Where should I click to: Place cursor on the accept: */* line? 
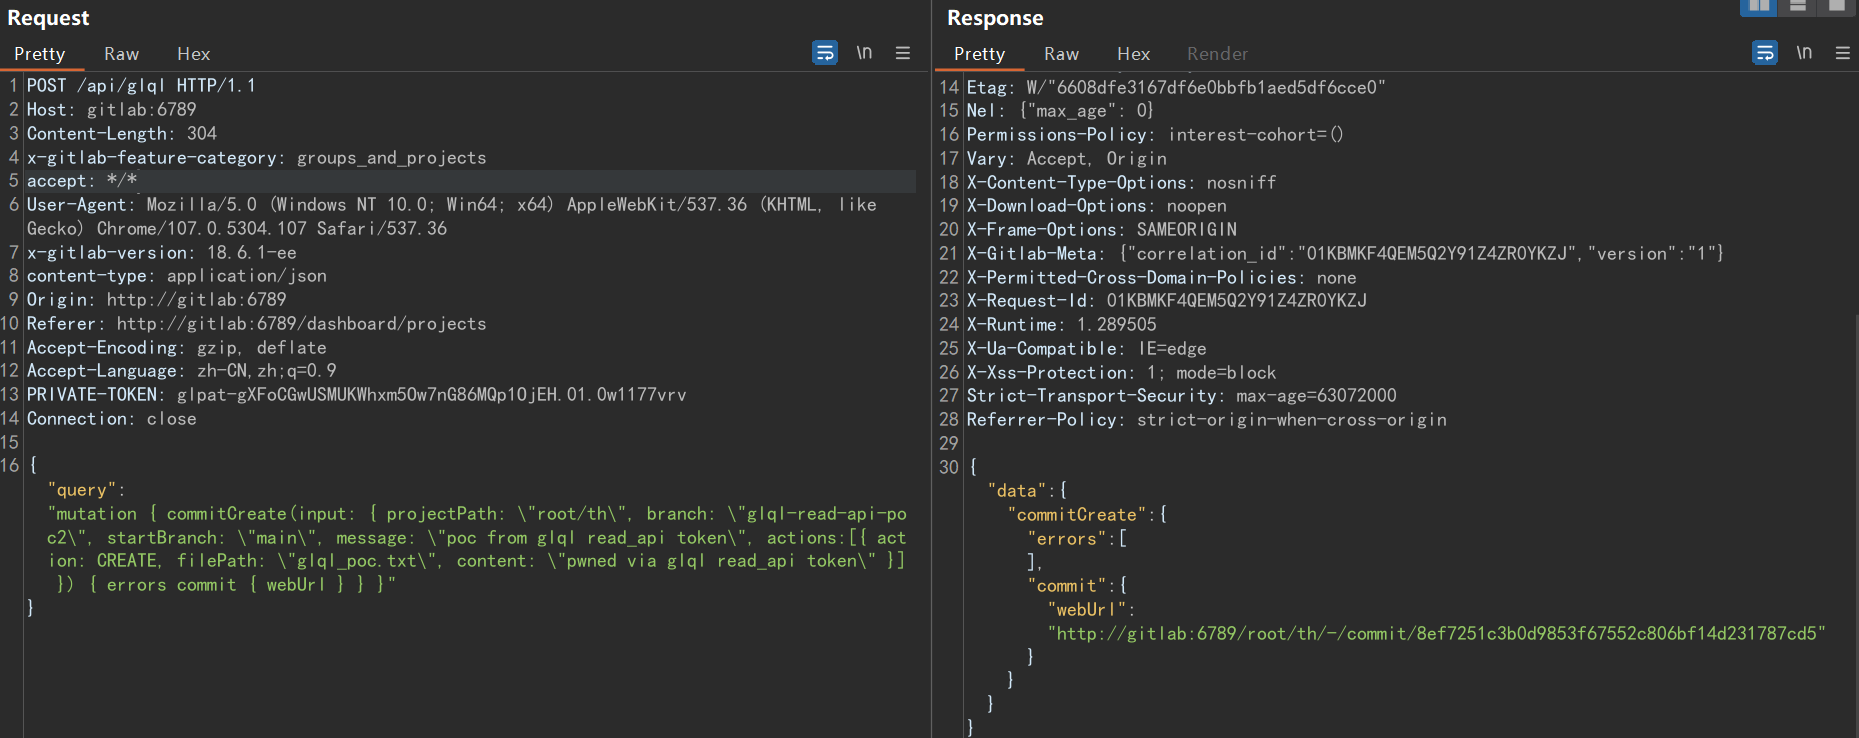82,181
